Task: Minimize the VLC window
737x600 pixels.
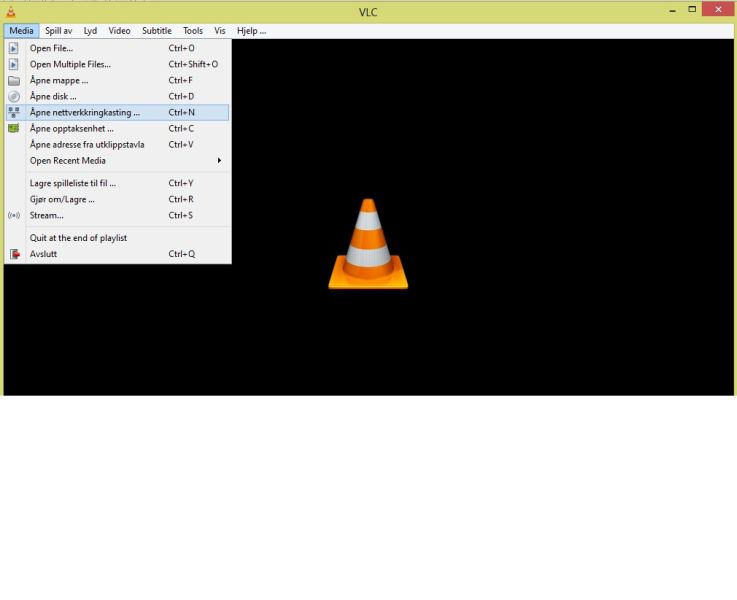Action: click(x=673, y=10)
